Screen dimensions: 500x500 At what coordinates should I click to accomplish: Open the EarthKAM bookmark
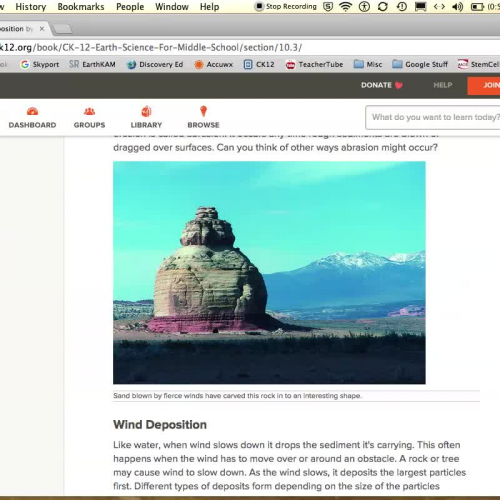[92, 64]
